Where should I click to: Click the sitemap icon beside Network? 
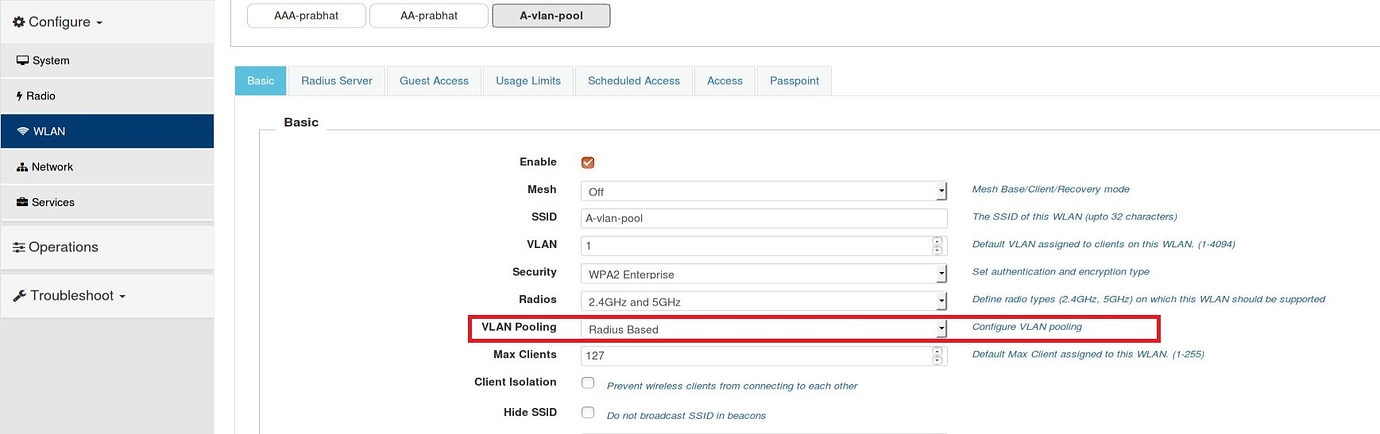(x=23, y=167)
